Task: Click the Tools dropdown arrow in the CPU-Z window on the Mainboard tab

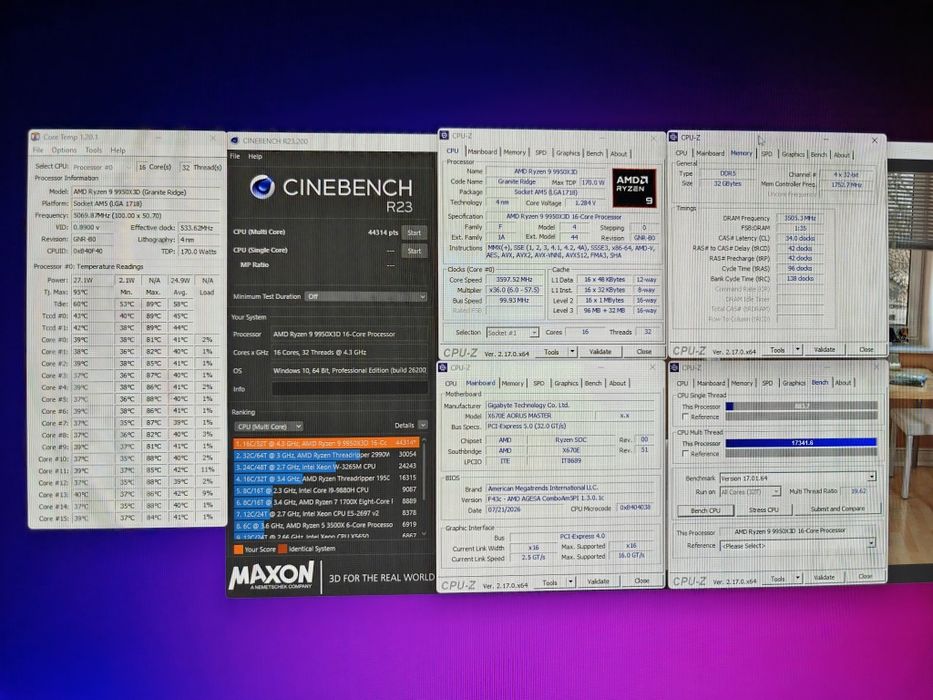Action: pos(571,582)
